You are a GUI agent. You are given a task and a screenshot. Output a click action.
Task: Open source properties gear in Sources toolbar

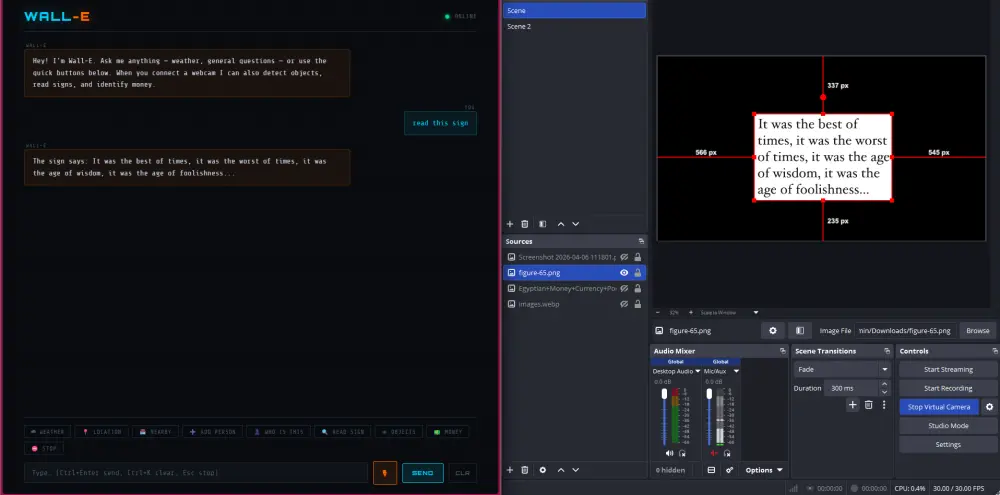(543, 470)
